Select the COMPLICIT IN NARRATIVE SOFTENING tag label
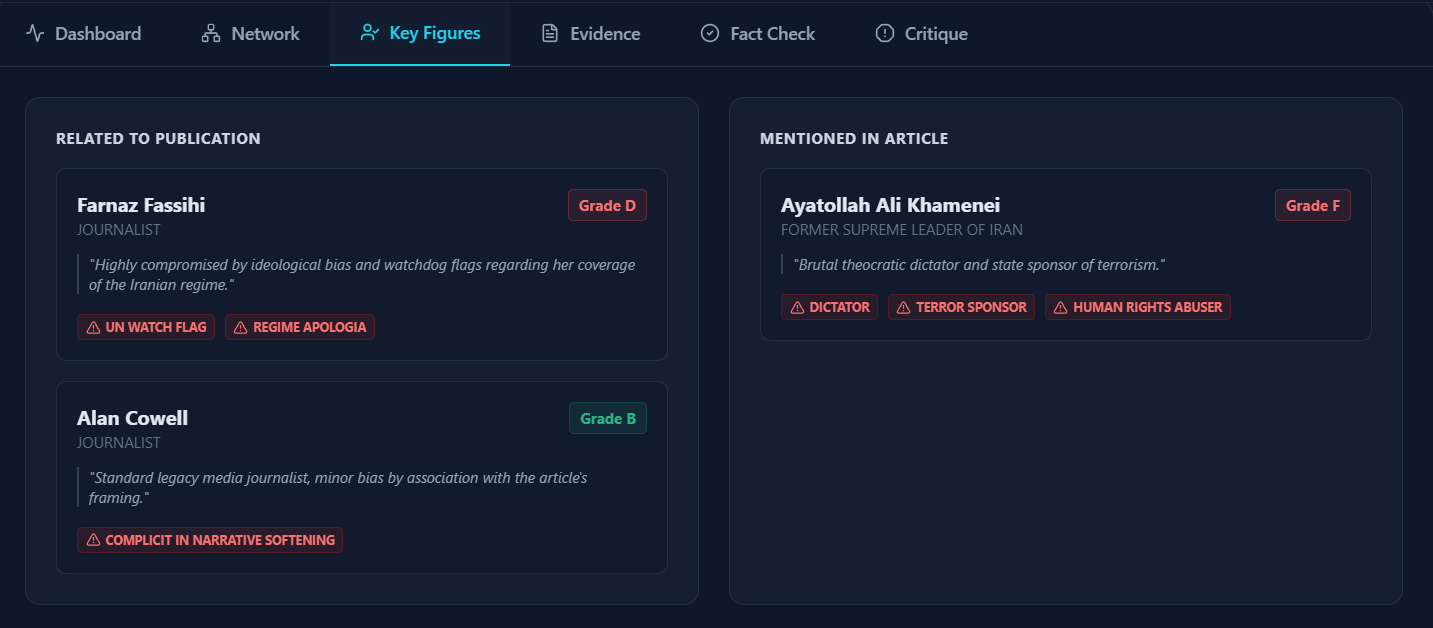Viewport: 1433px width, 628px height. point(220,540)
